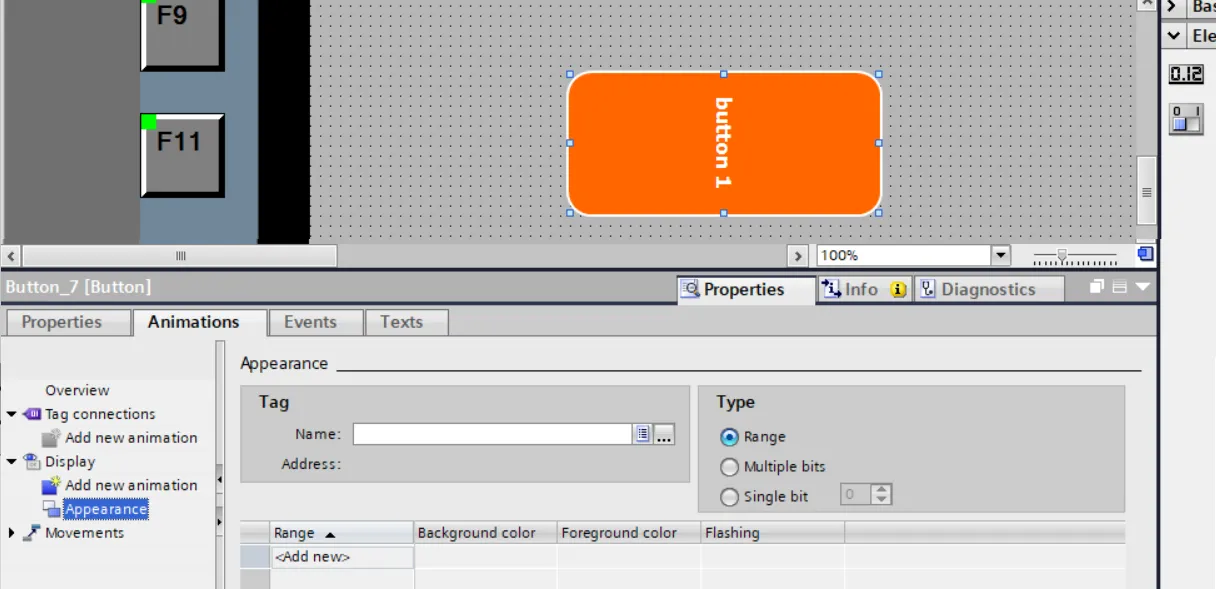Click the F11 function key button

point(182,155)
